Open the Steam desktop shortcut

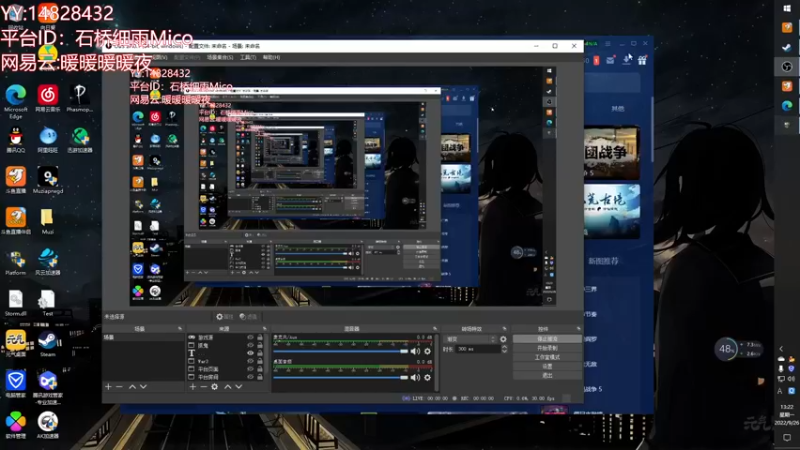pos(47,344)
